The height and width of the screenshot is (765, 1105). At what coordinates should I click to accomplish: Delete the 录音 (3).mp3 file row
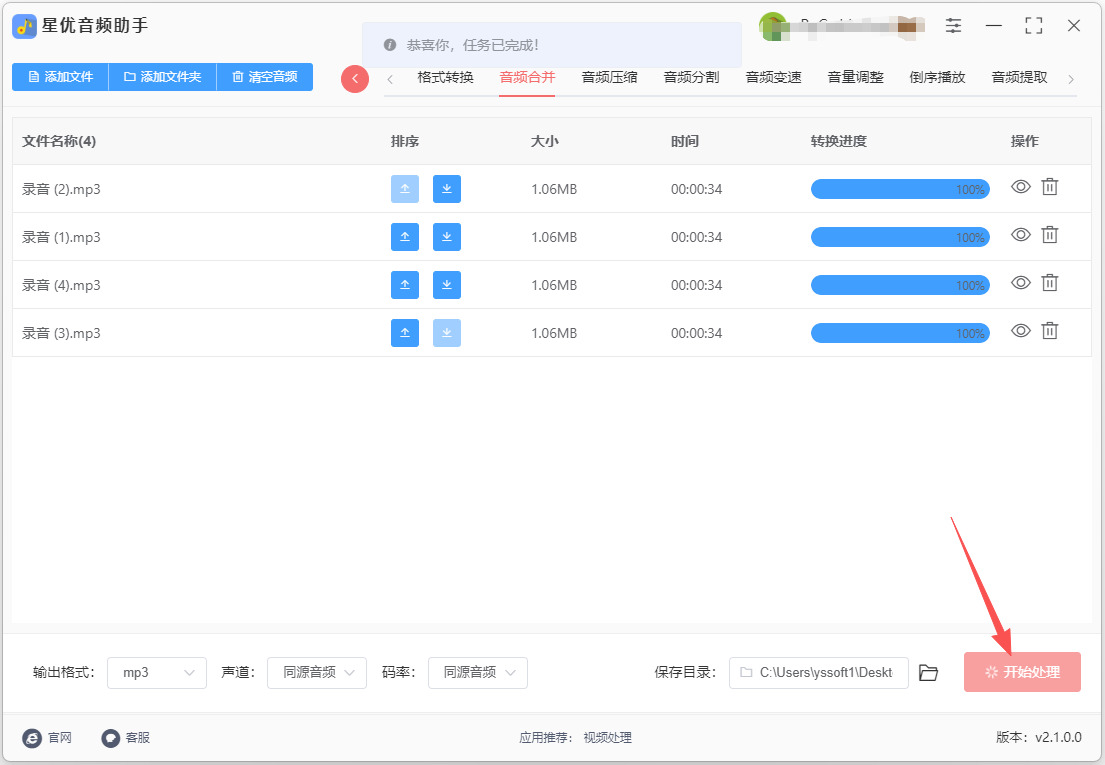pyautogui.click(x=1049, y=331)
